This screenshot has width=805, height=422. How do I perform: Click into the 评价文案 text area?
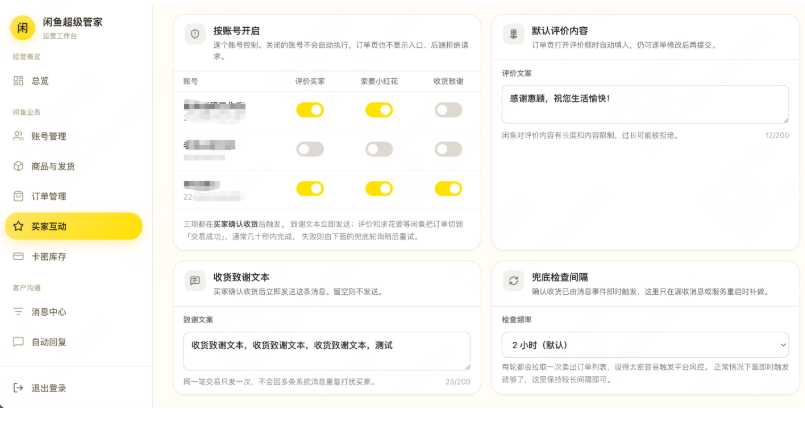(x=645, y=104)
